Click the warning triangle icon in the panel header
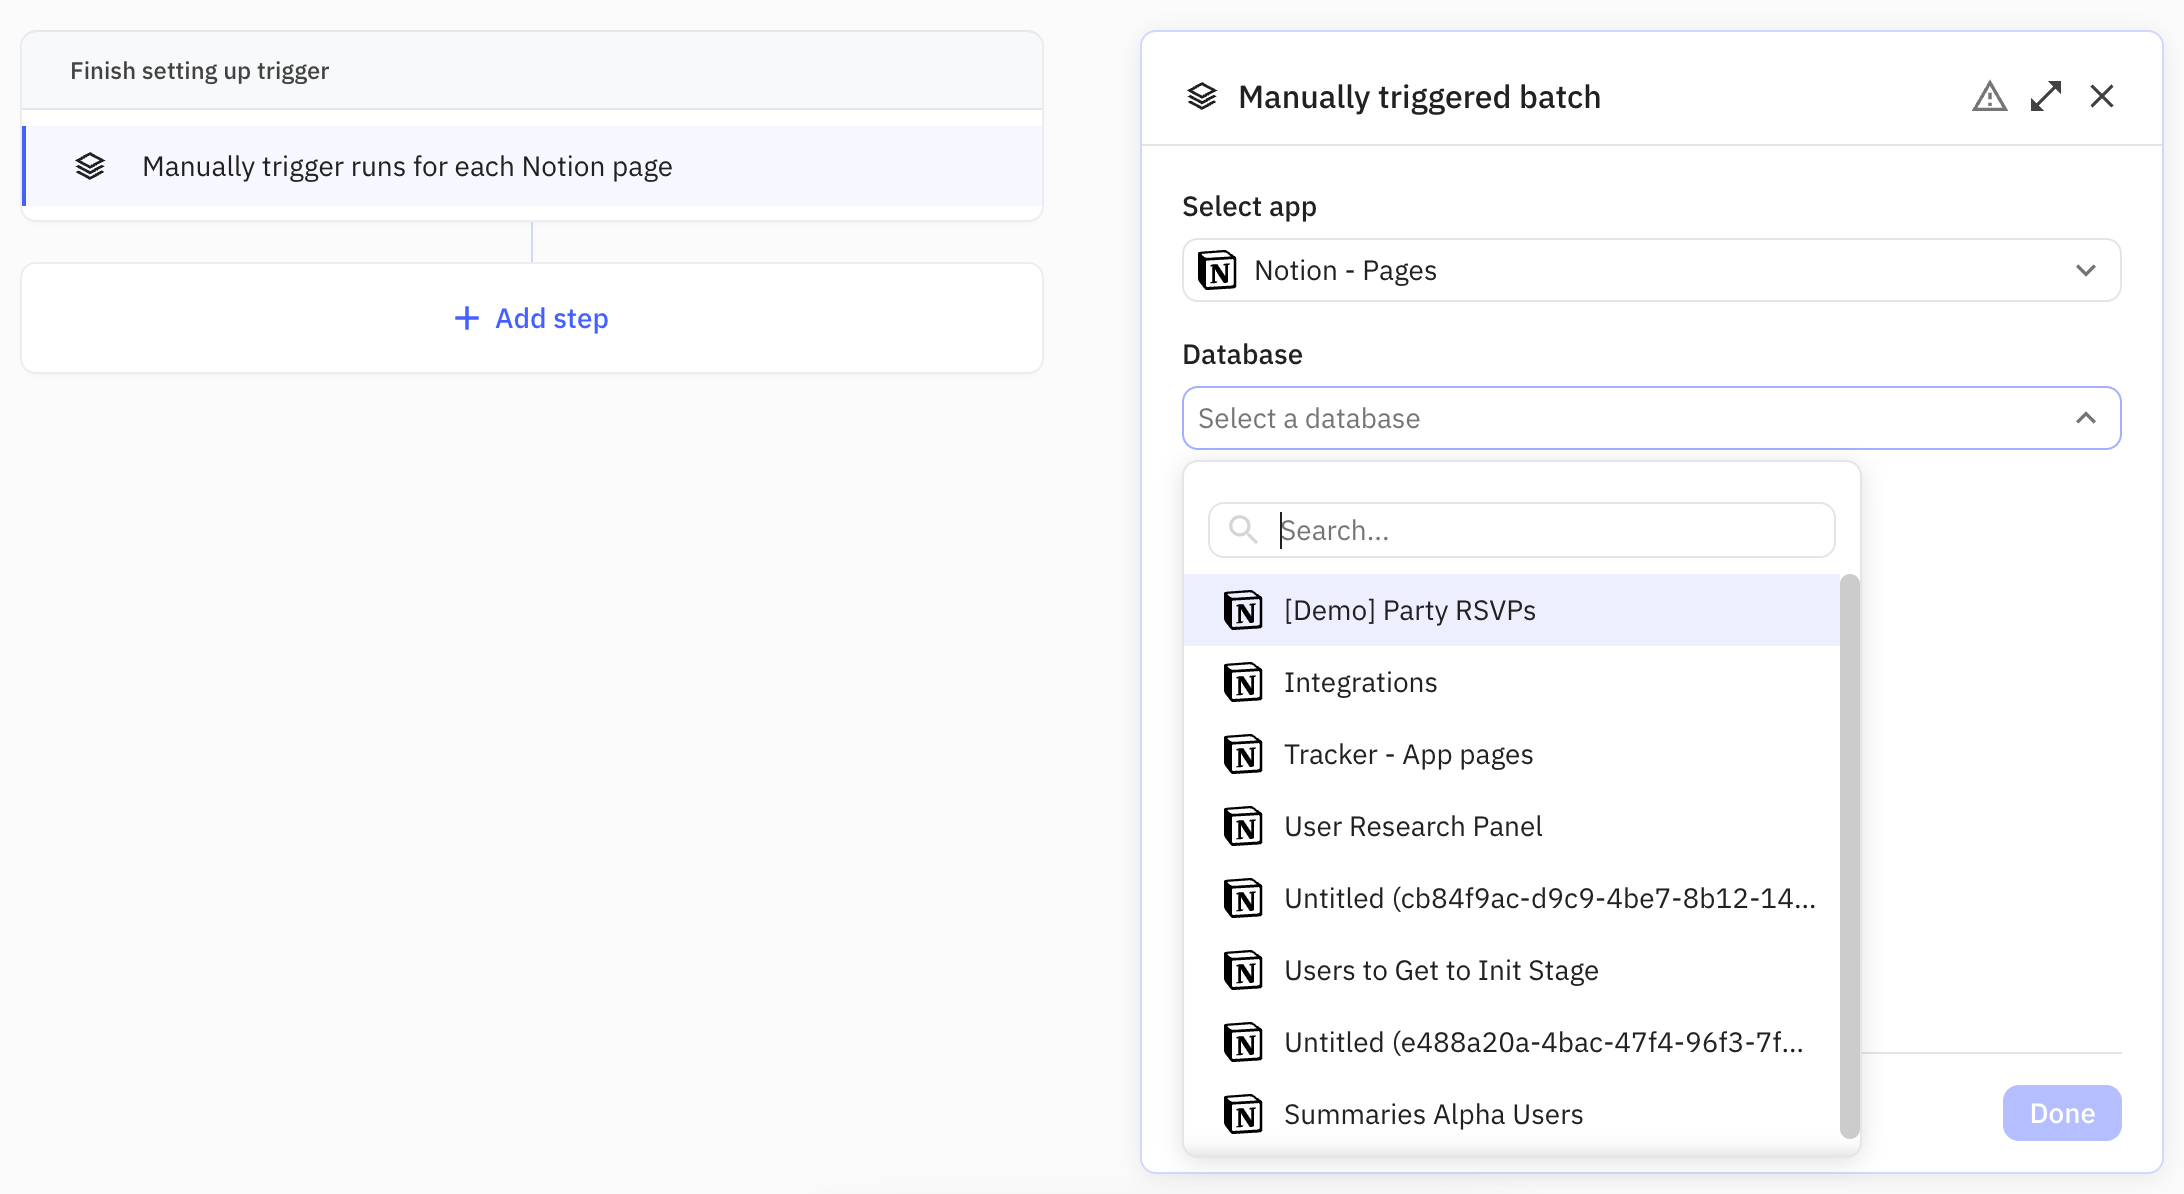 [1989, 97]
